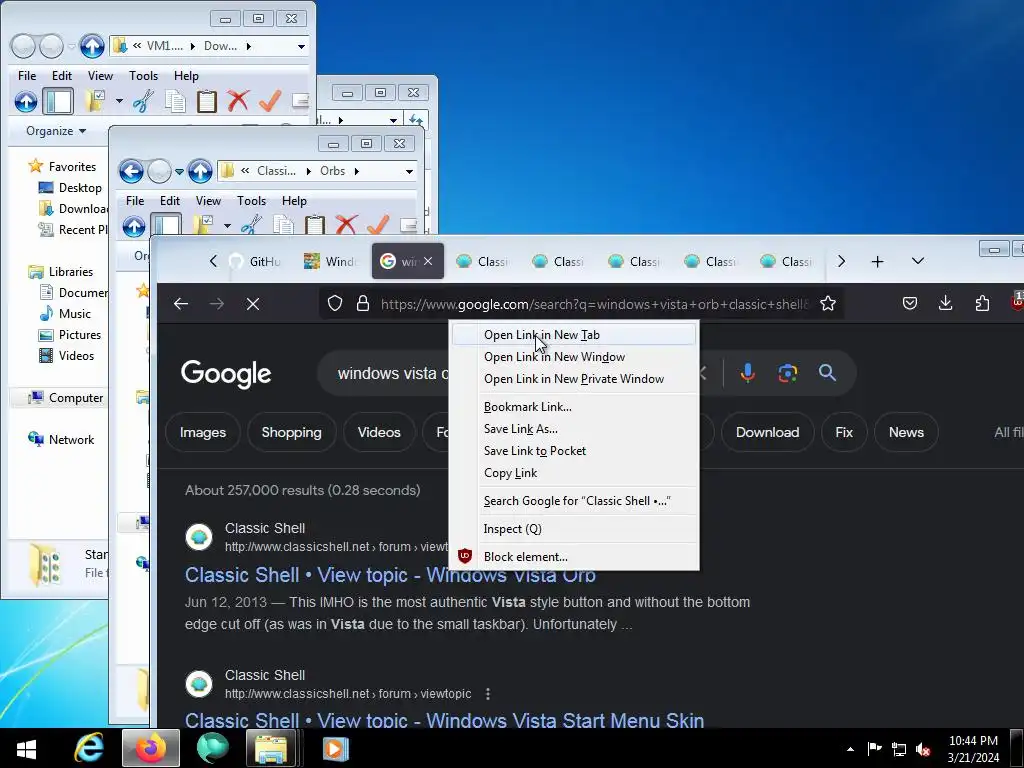The width and height of the screenshot is (1024, 768).
Task: Click Paste clipboard icon in Downloads window
Action: (x=206, y=101)
